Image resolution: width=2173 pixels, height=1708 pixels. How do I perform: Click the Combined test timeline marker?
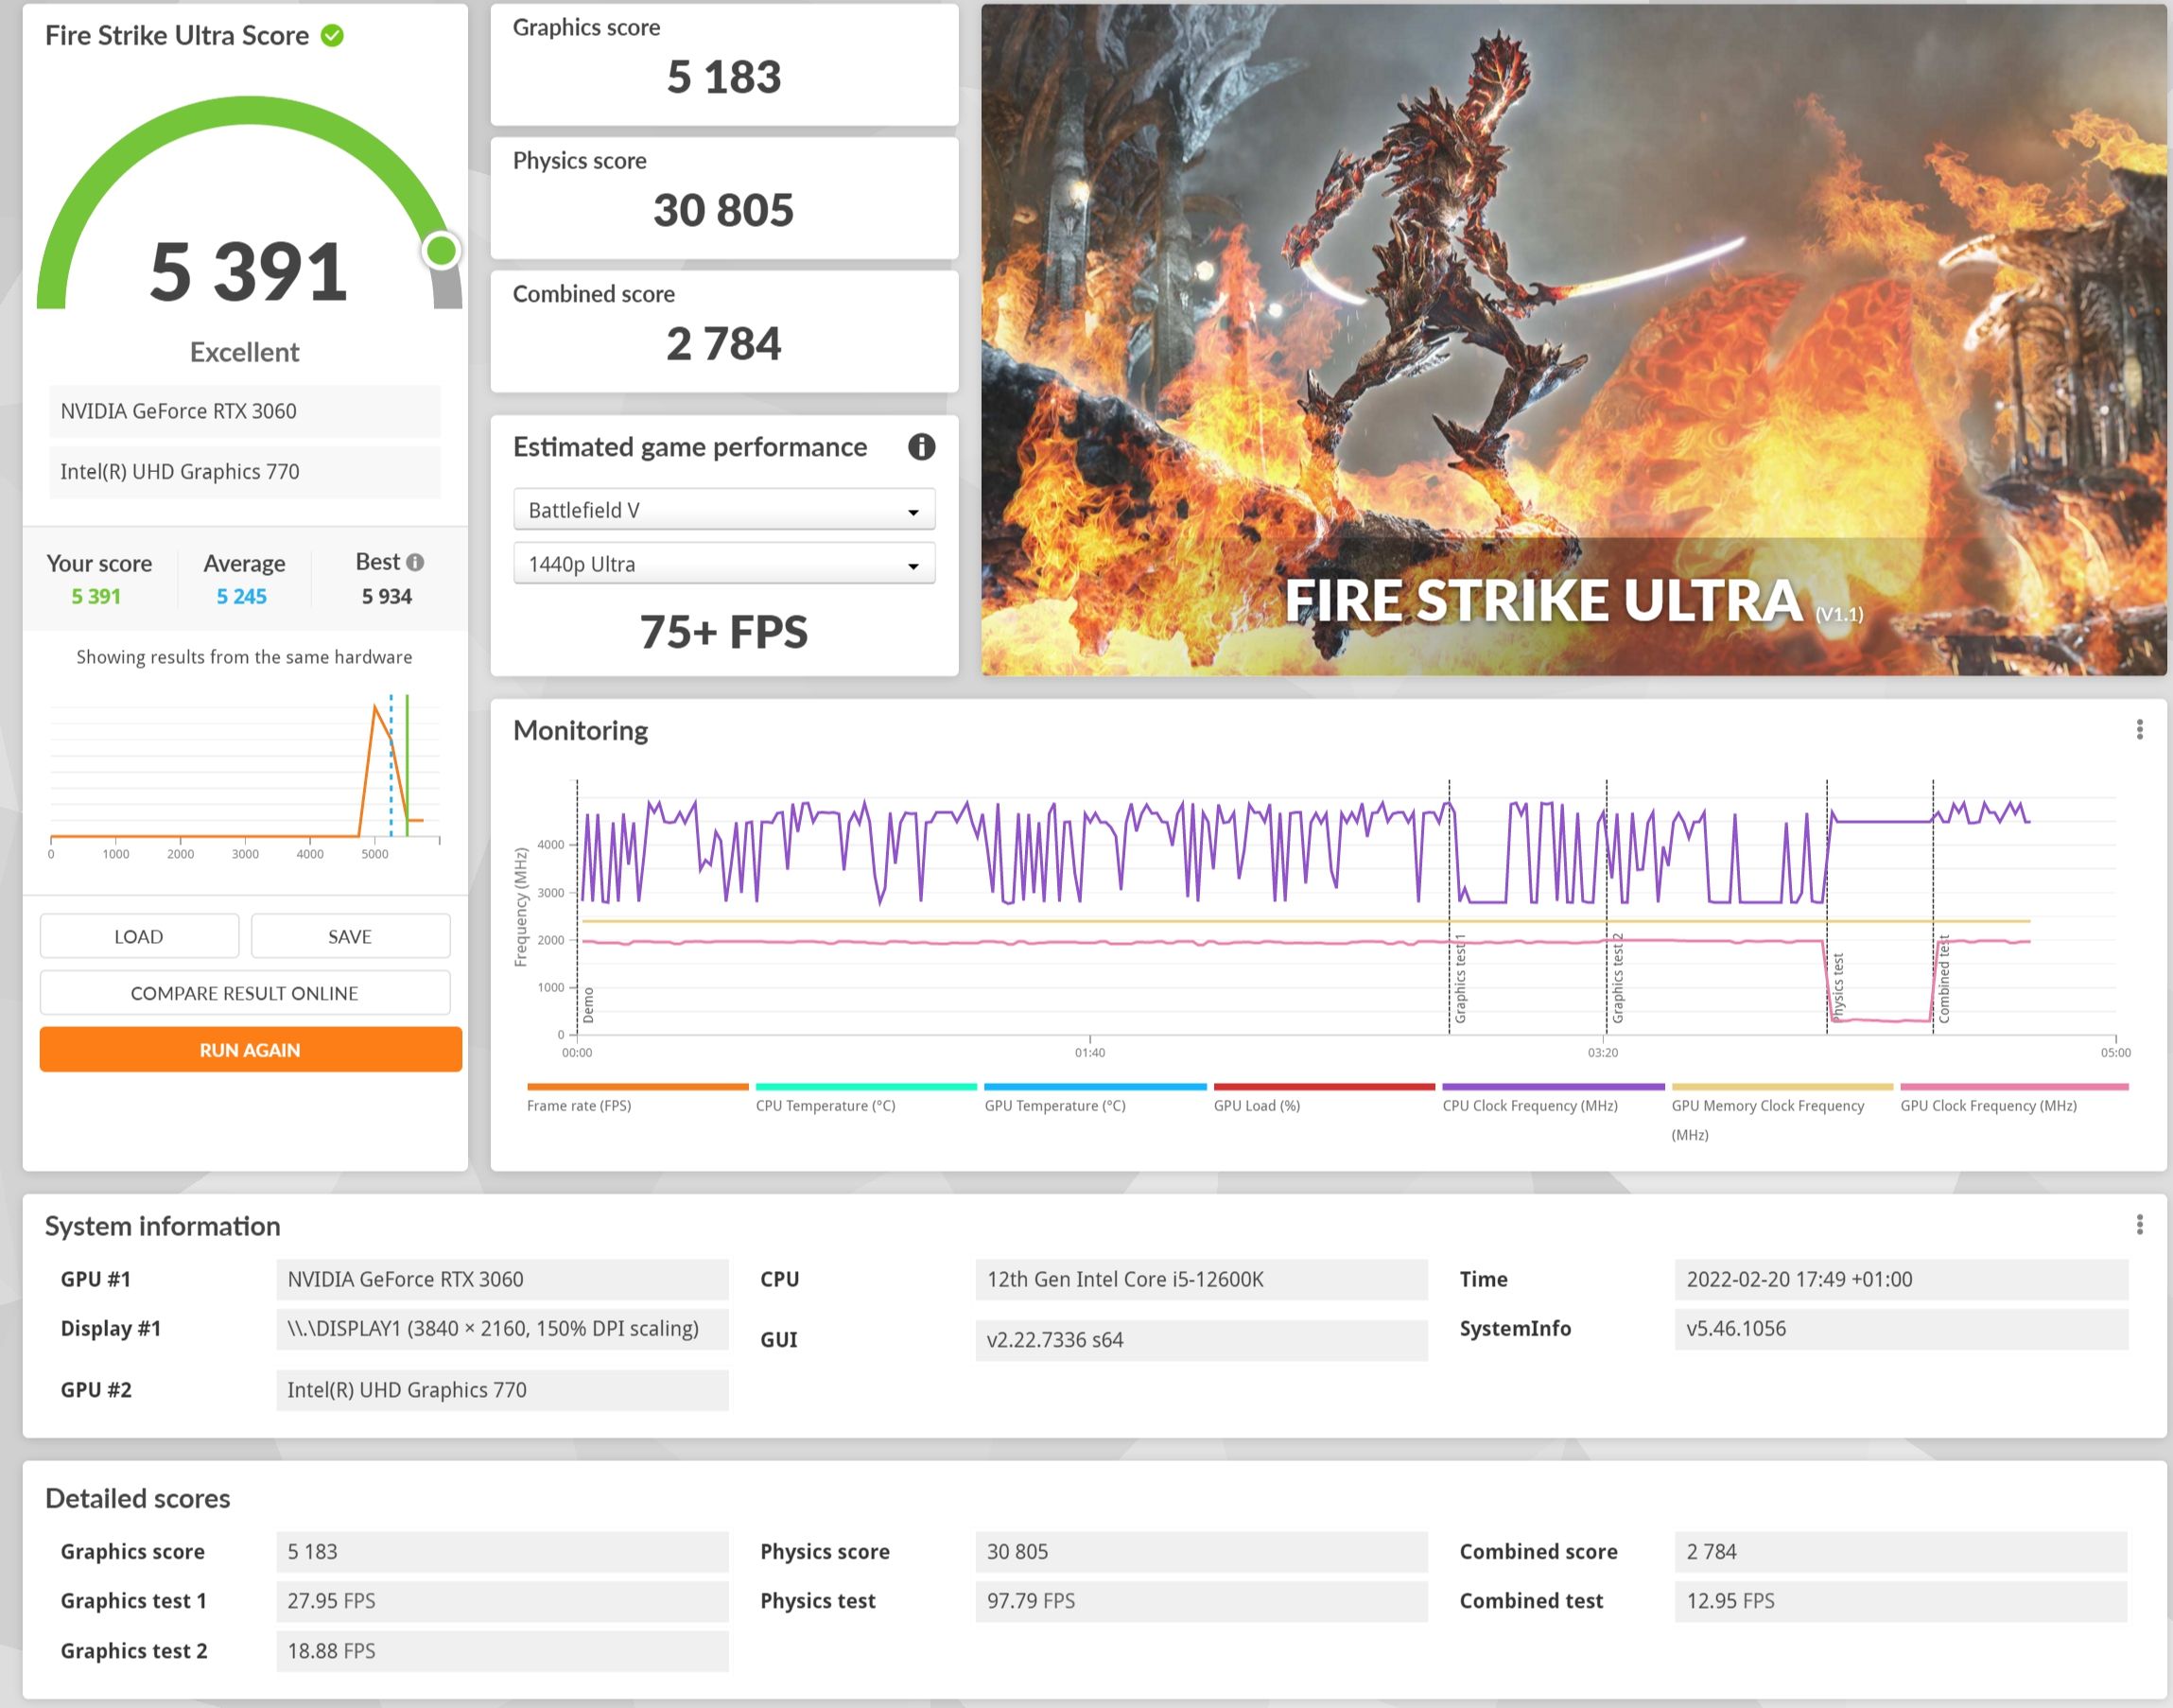click(x=1944, y=978)
